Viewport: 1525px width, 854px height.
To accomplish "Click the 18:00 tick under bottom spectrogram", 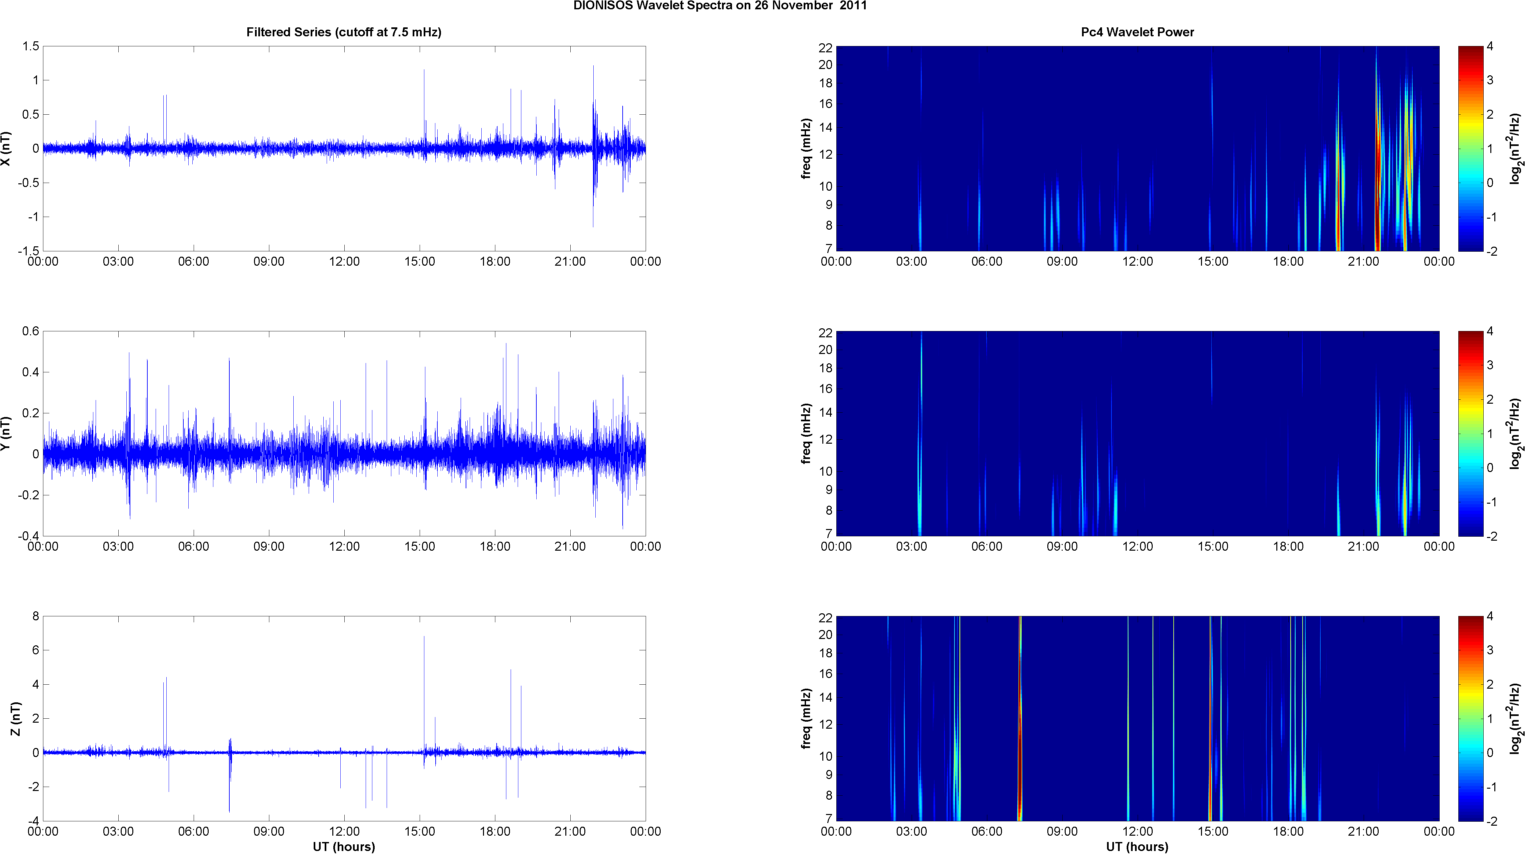I will point(1288,832).
